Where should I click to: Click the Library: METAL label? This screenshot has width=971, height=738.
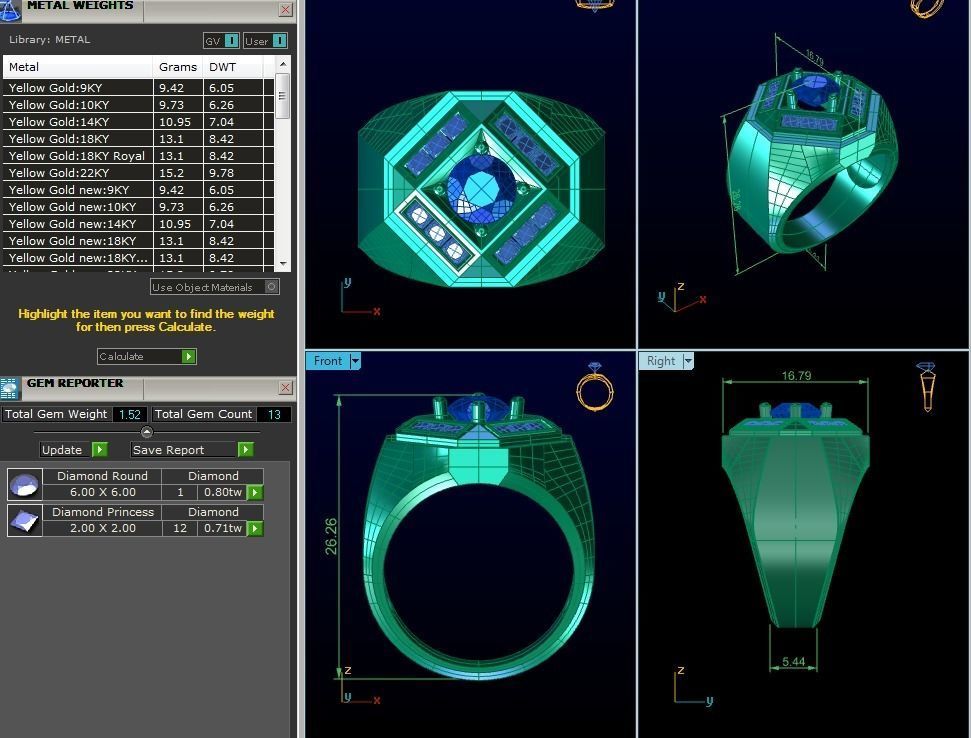point(50,39)
